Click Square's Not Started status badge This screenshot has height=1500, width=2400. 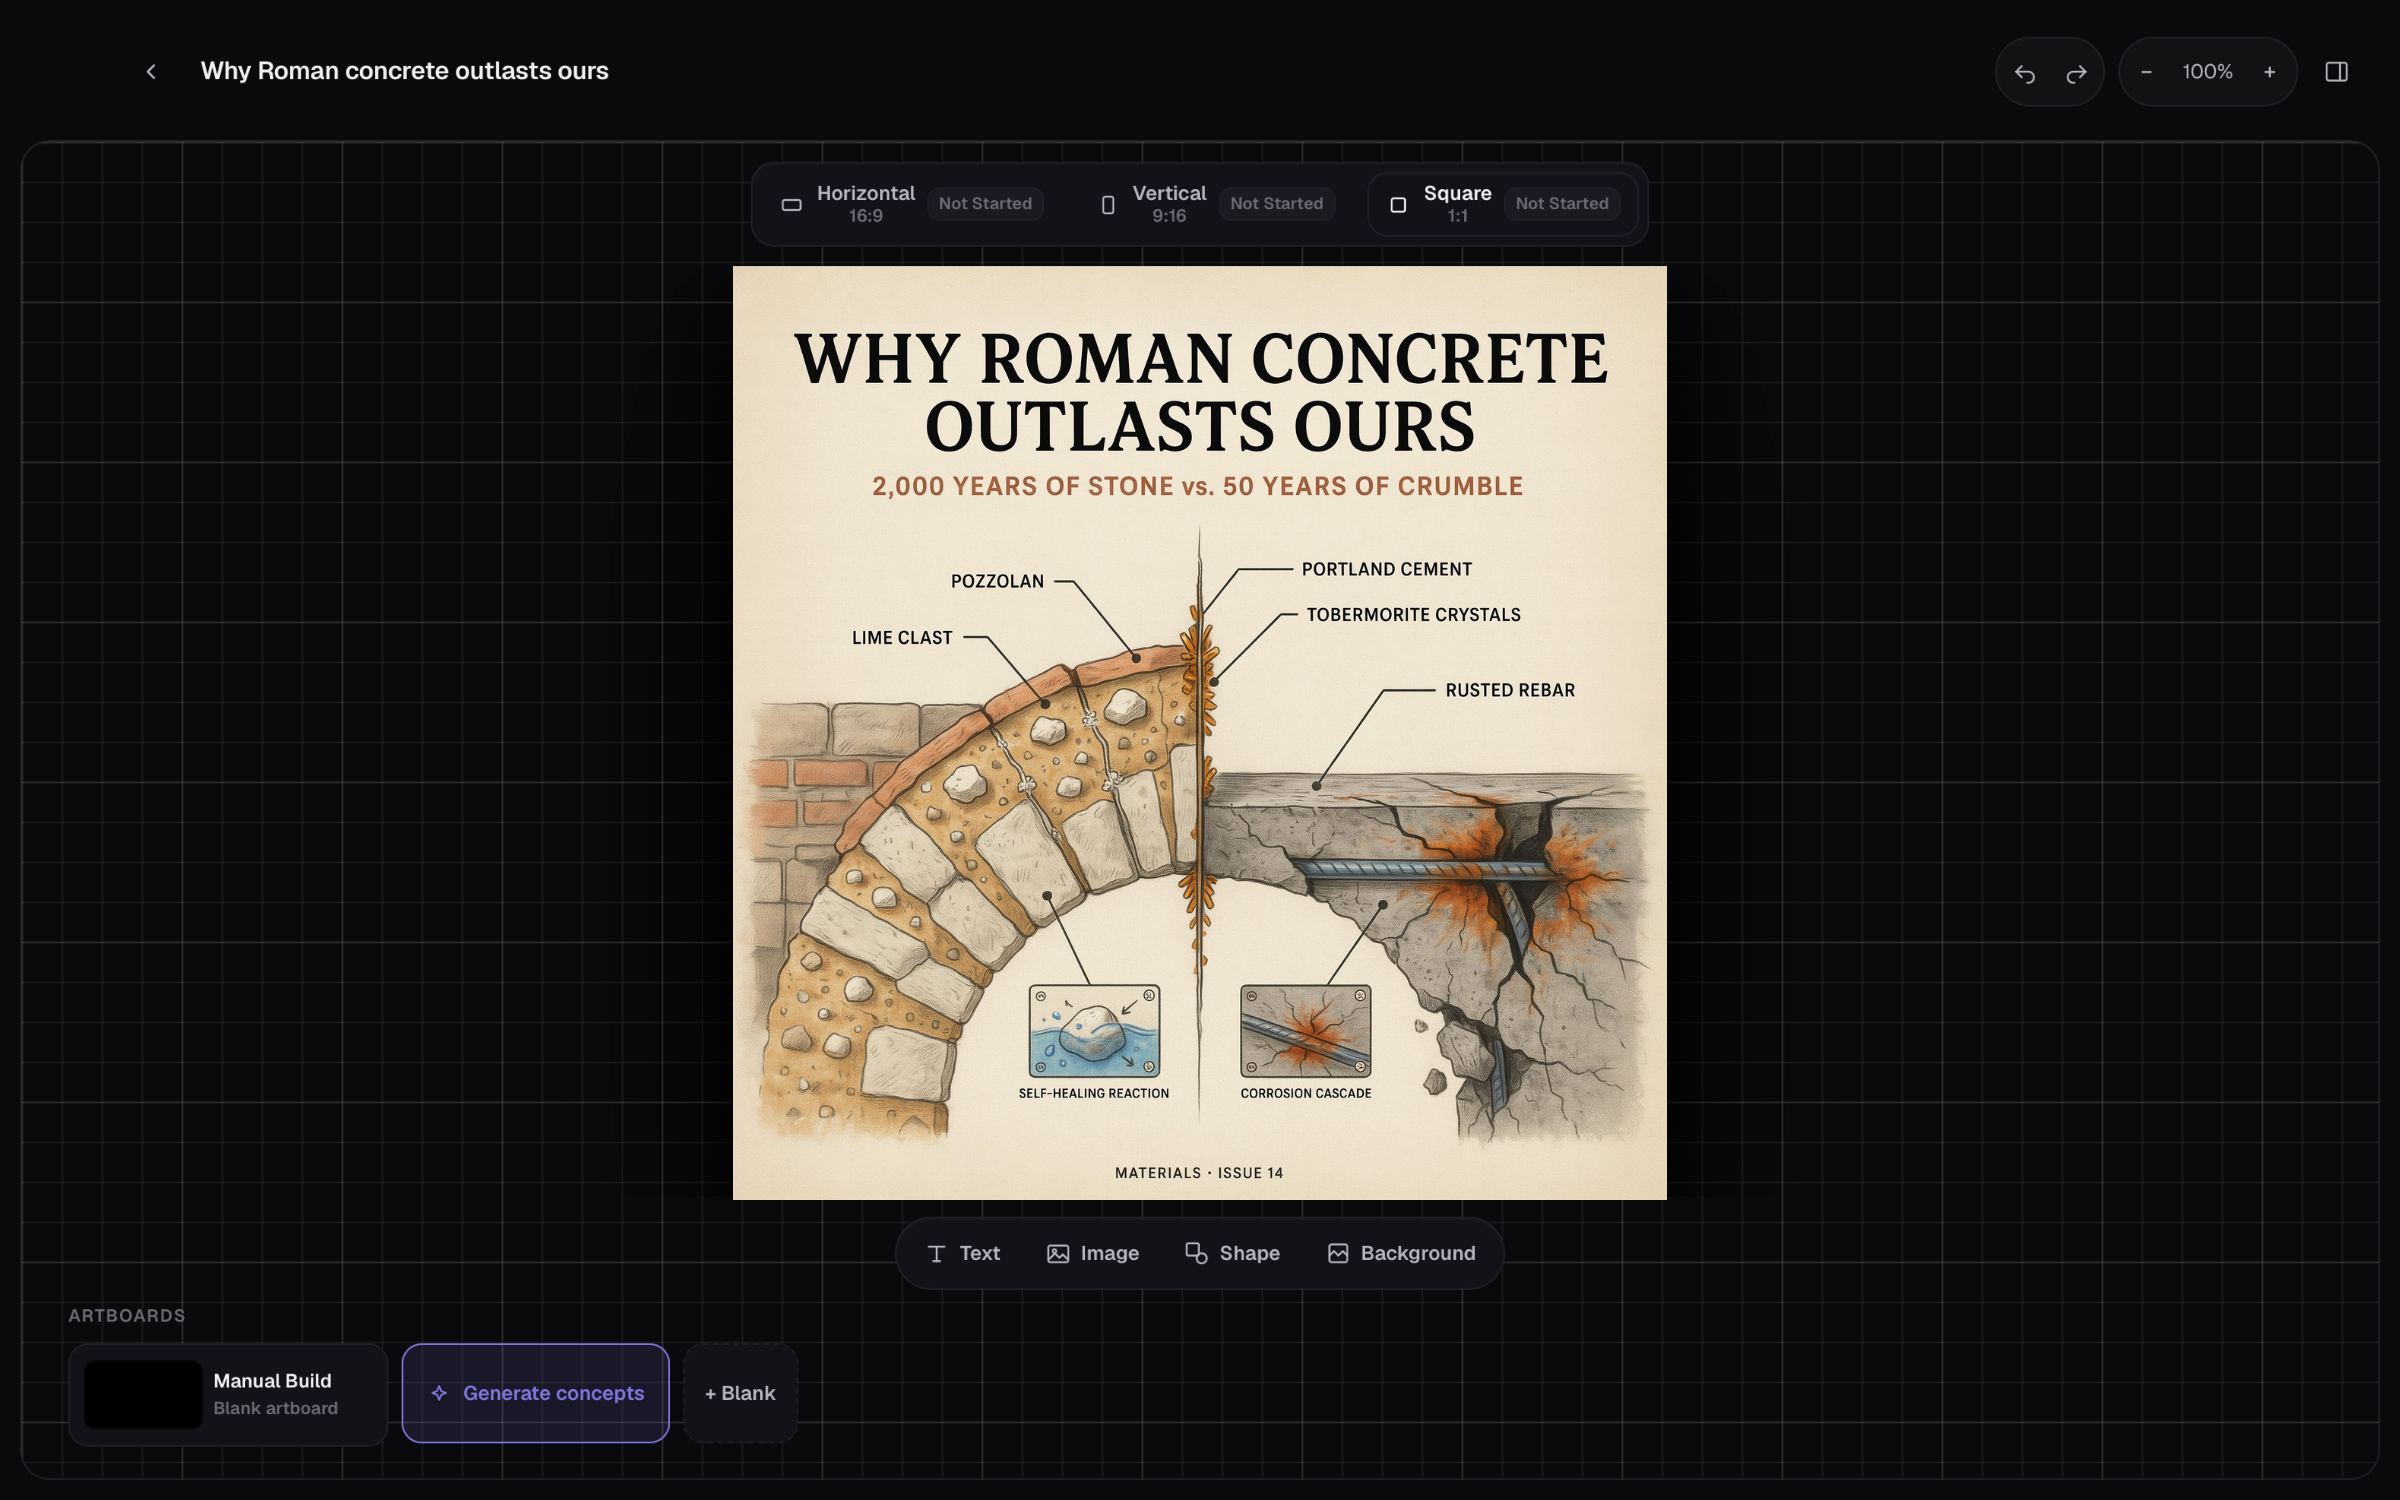pos(1562,204)
